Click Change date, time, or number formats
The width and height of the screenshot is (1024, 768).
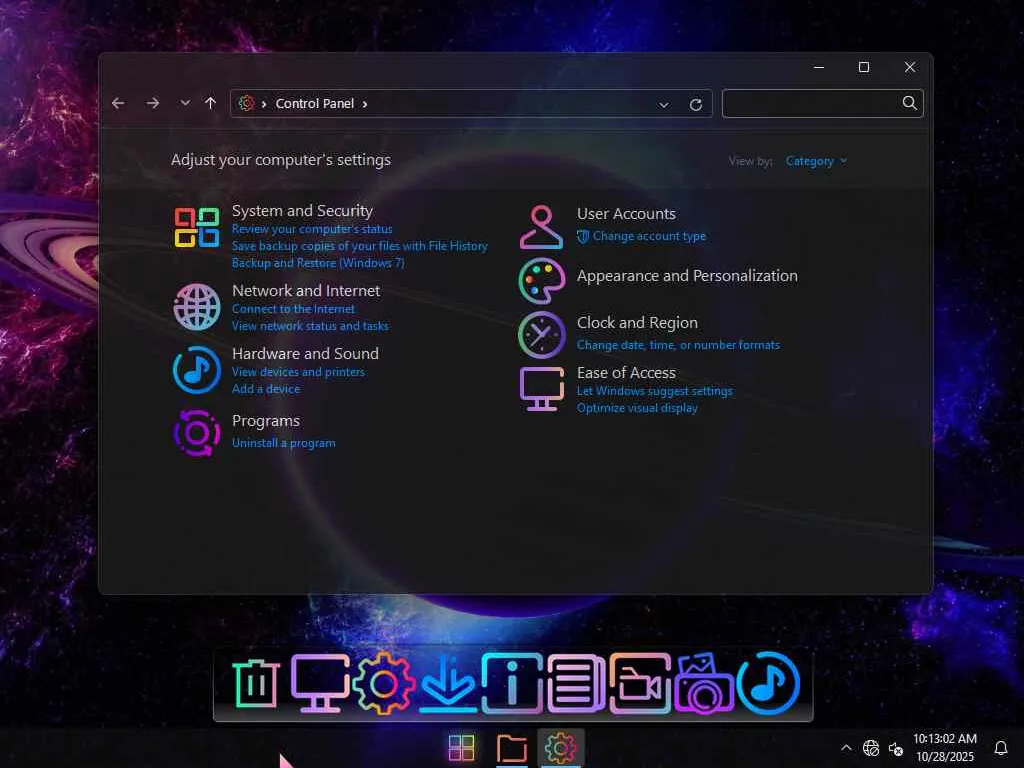point(678,345)
